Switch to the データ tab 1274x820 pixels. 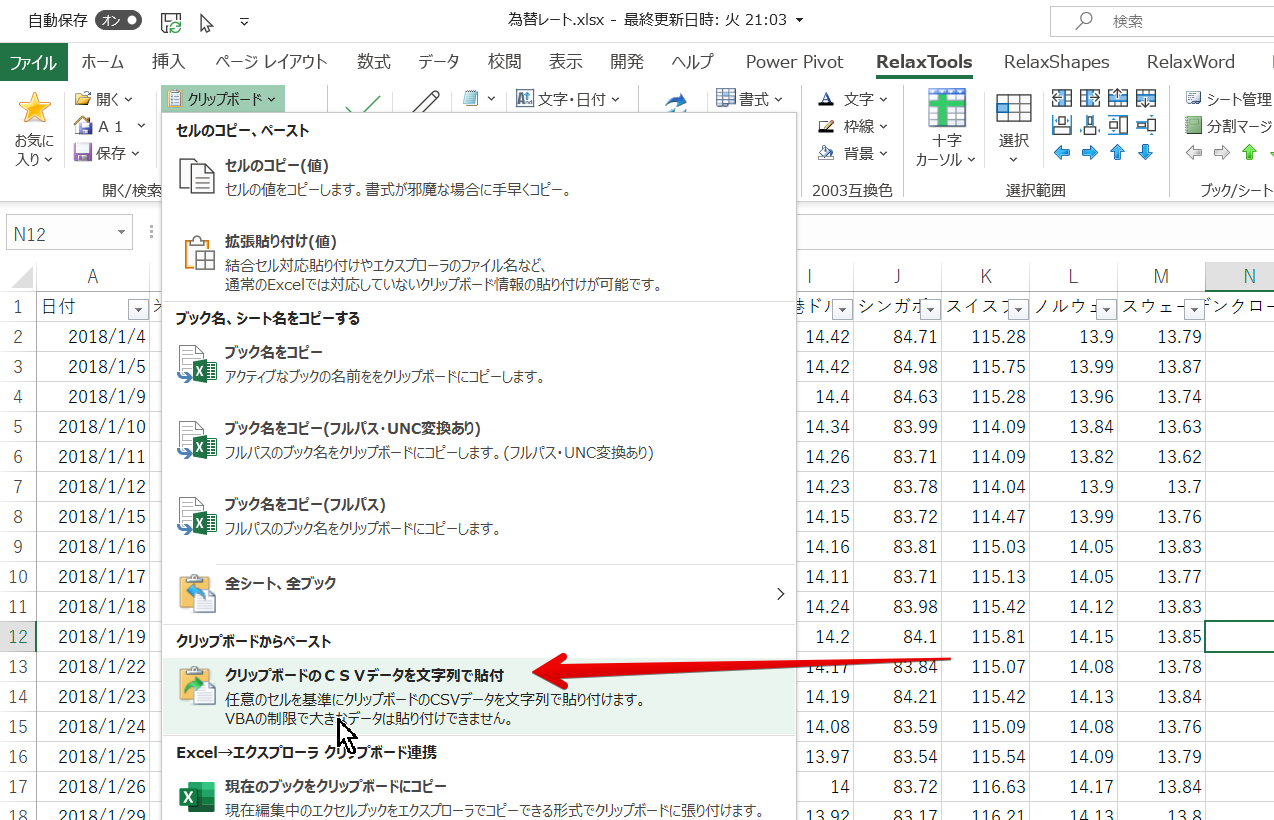point(439,62)
